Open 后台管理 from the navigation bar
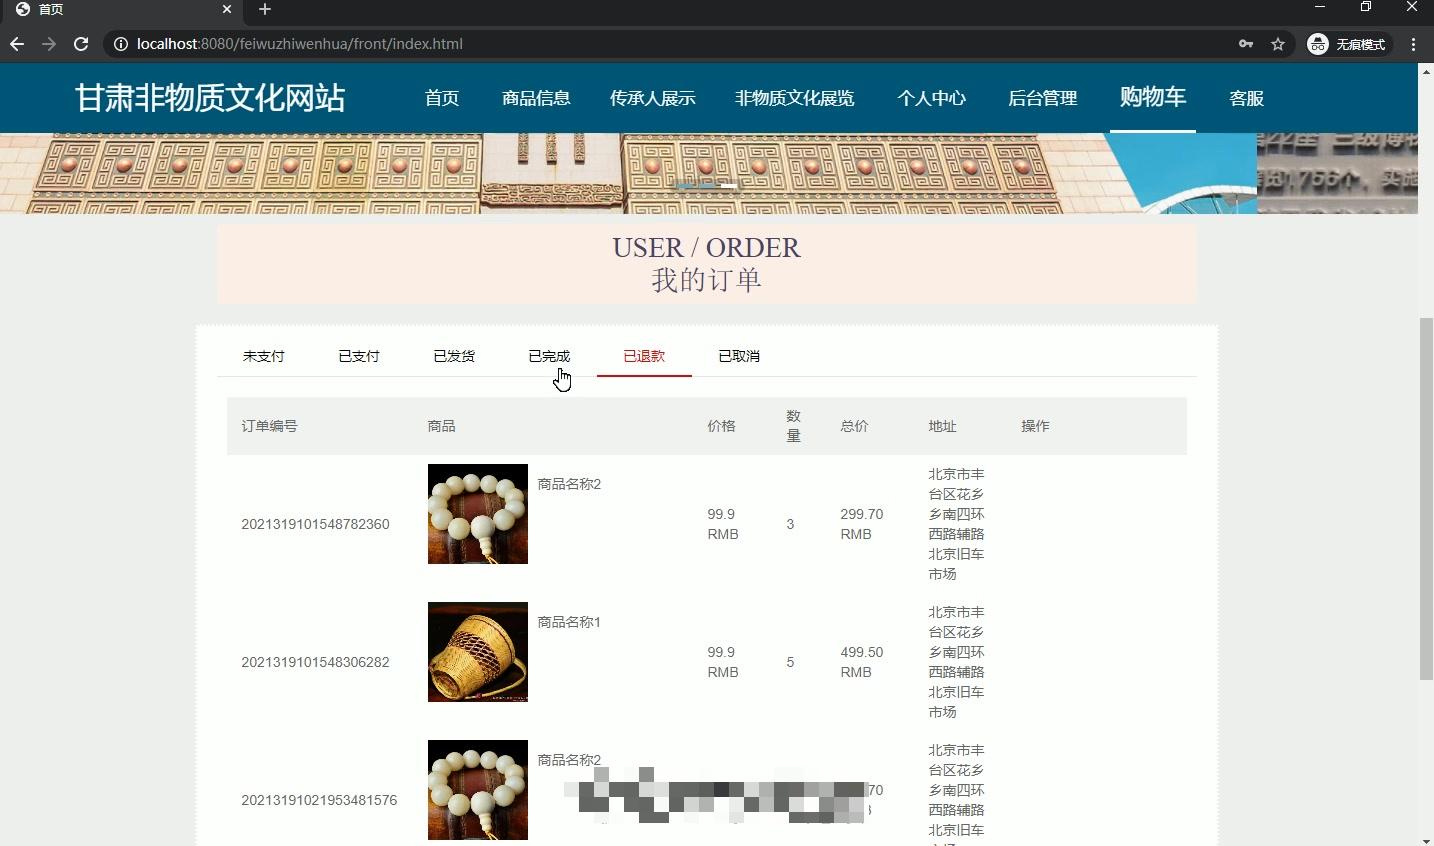The image size is (1434, 846). click(1042, 98)
